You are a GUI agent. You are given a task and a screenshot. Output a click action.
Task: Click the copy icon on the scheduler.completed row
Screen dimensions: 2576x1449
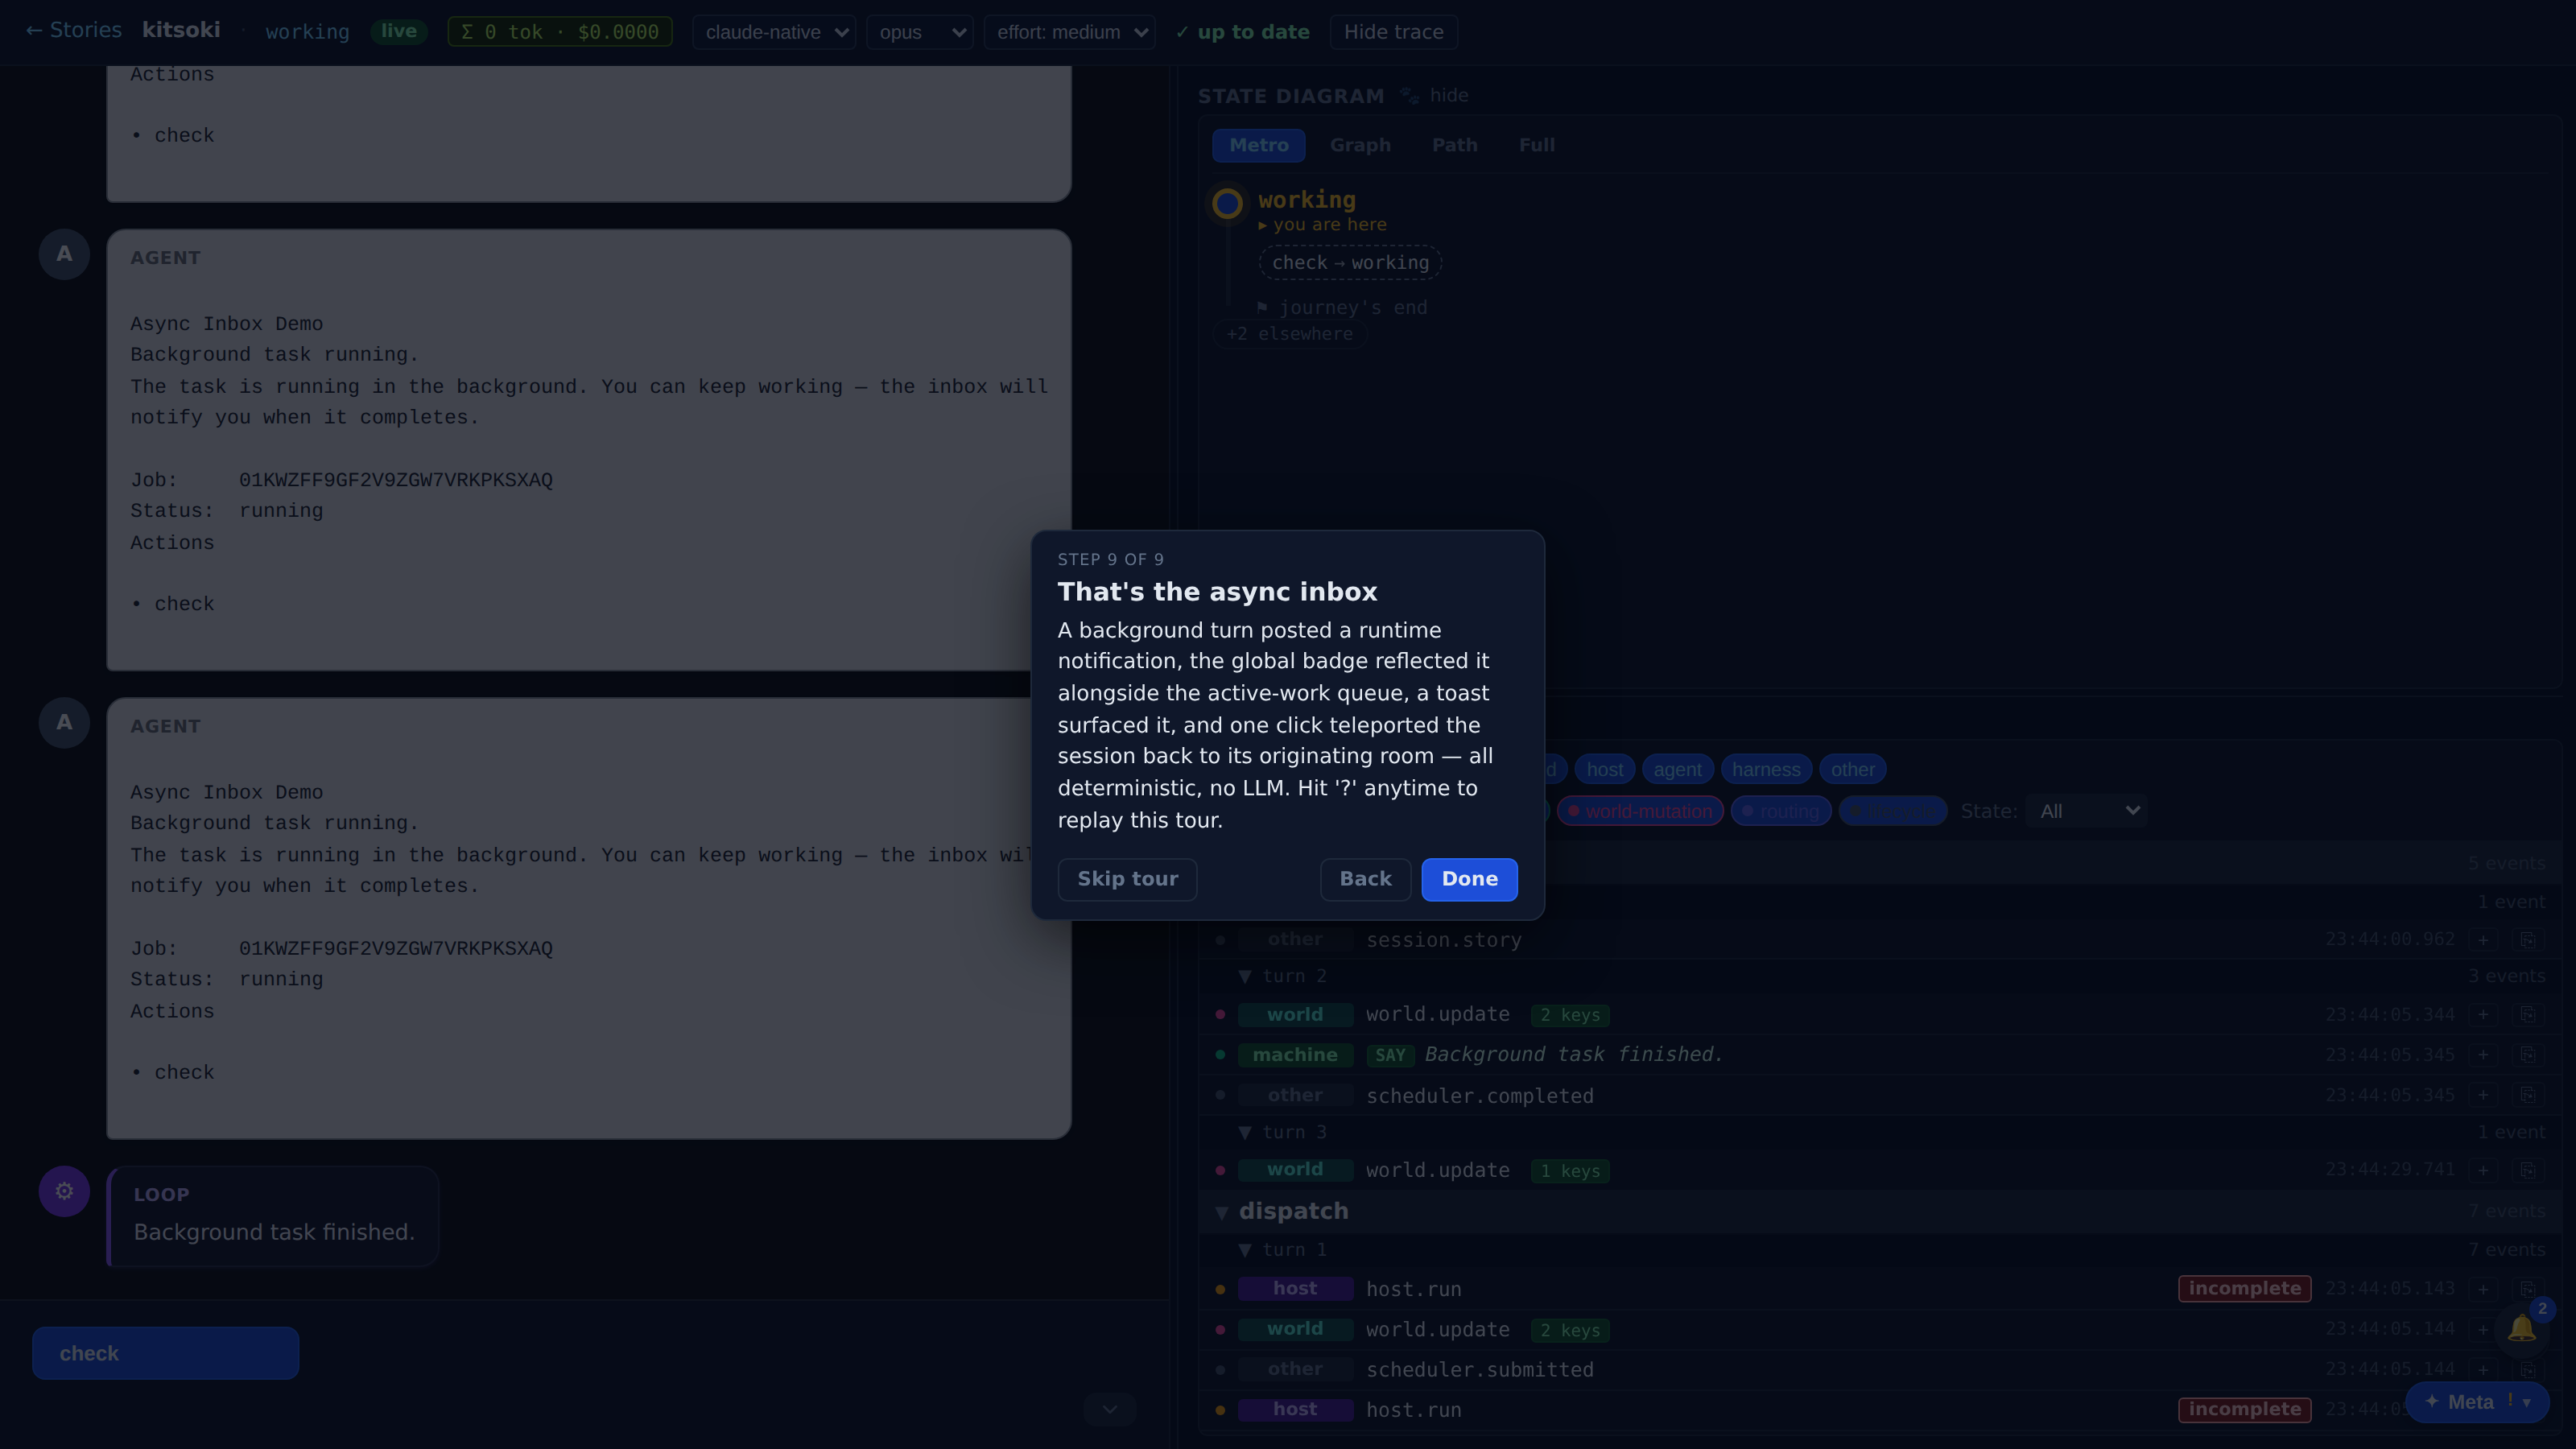point(2527,1095)
